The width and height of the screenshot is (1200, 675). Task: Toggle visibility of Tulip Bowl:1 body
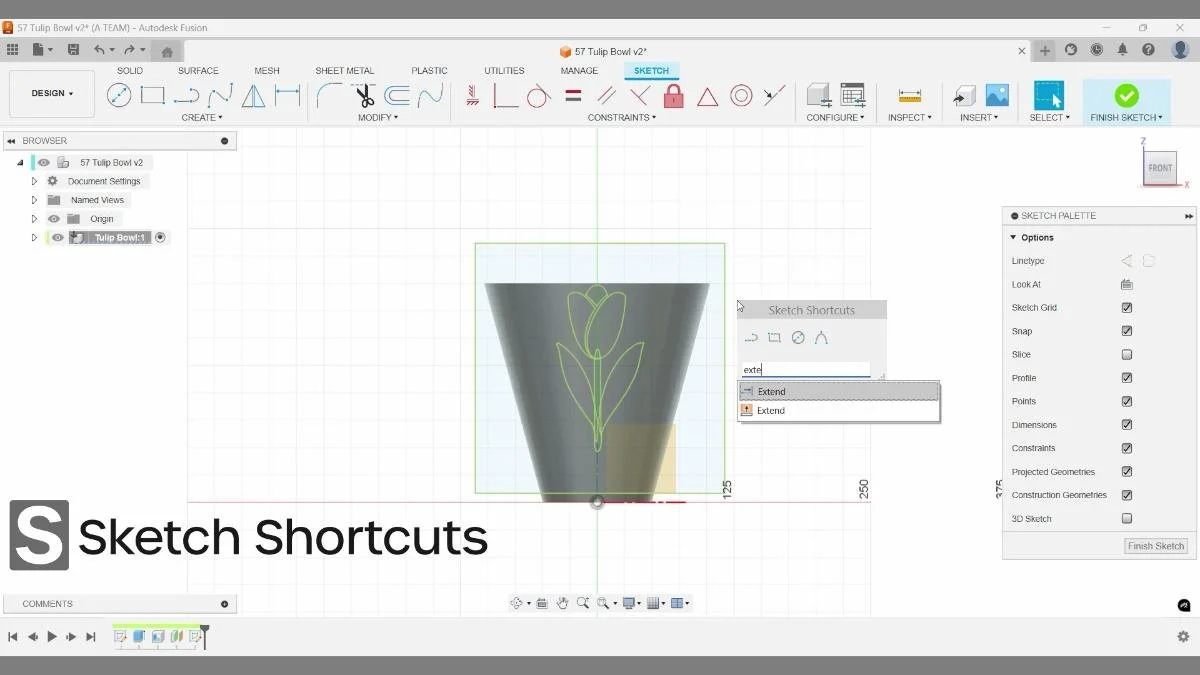58,237
